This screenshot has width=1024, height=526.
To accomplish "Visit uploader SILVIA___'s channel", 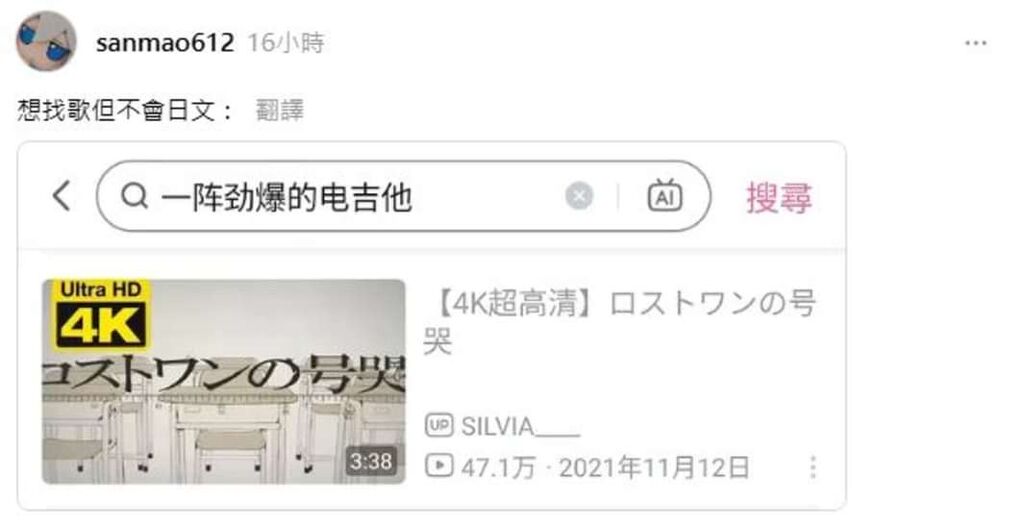I will point(520,427).
